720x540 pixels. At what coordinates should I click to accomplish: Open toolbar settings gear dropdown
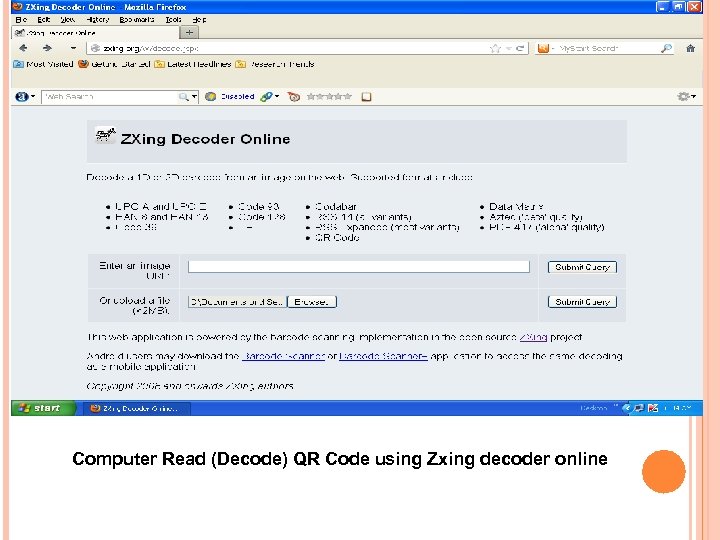(686, 96)
